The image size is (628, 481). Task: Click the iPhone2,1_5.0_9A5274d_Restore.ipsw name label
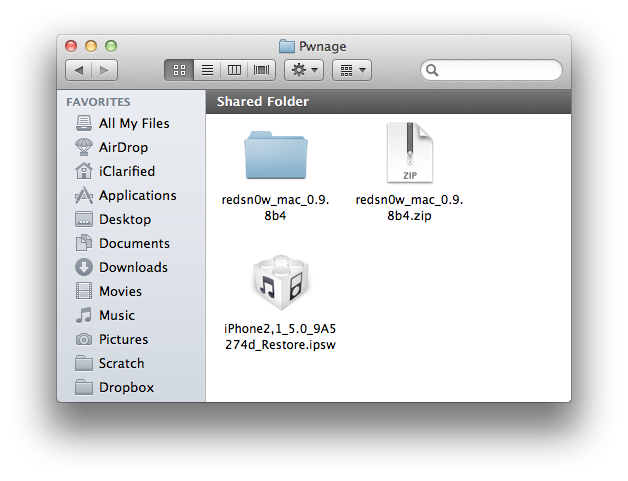point(280,336)
